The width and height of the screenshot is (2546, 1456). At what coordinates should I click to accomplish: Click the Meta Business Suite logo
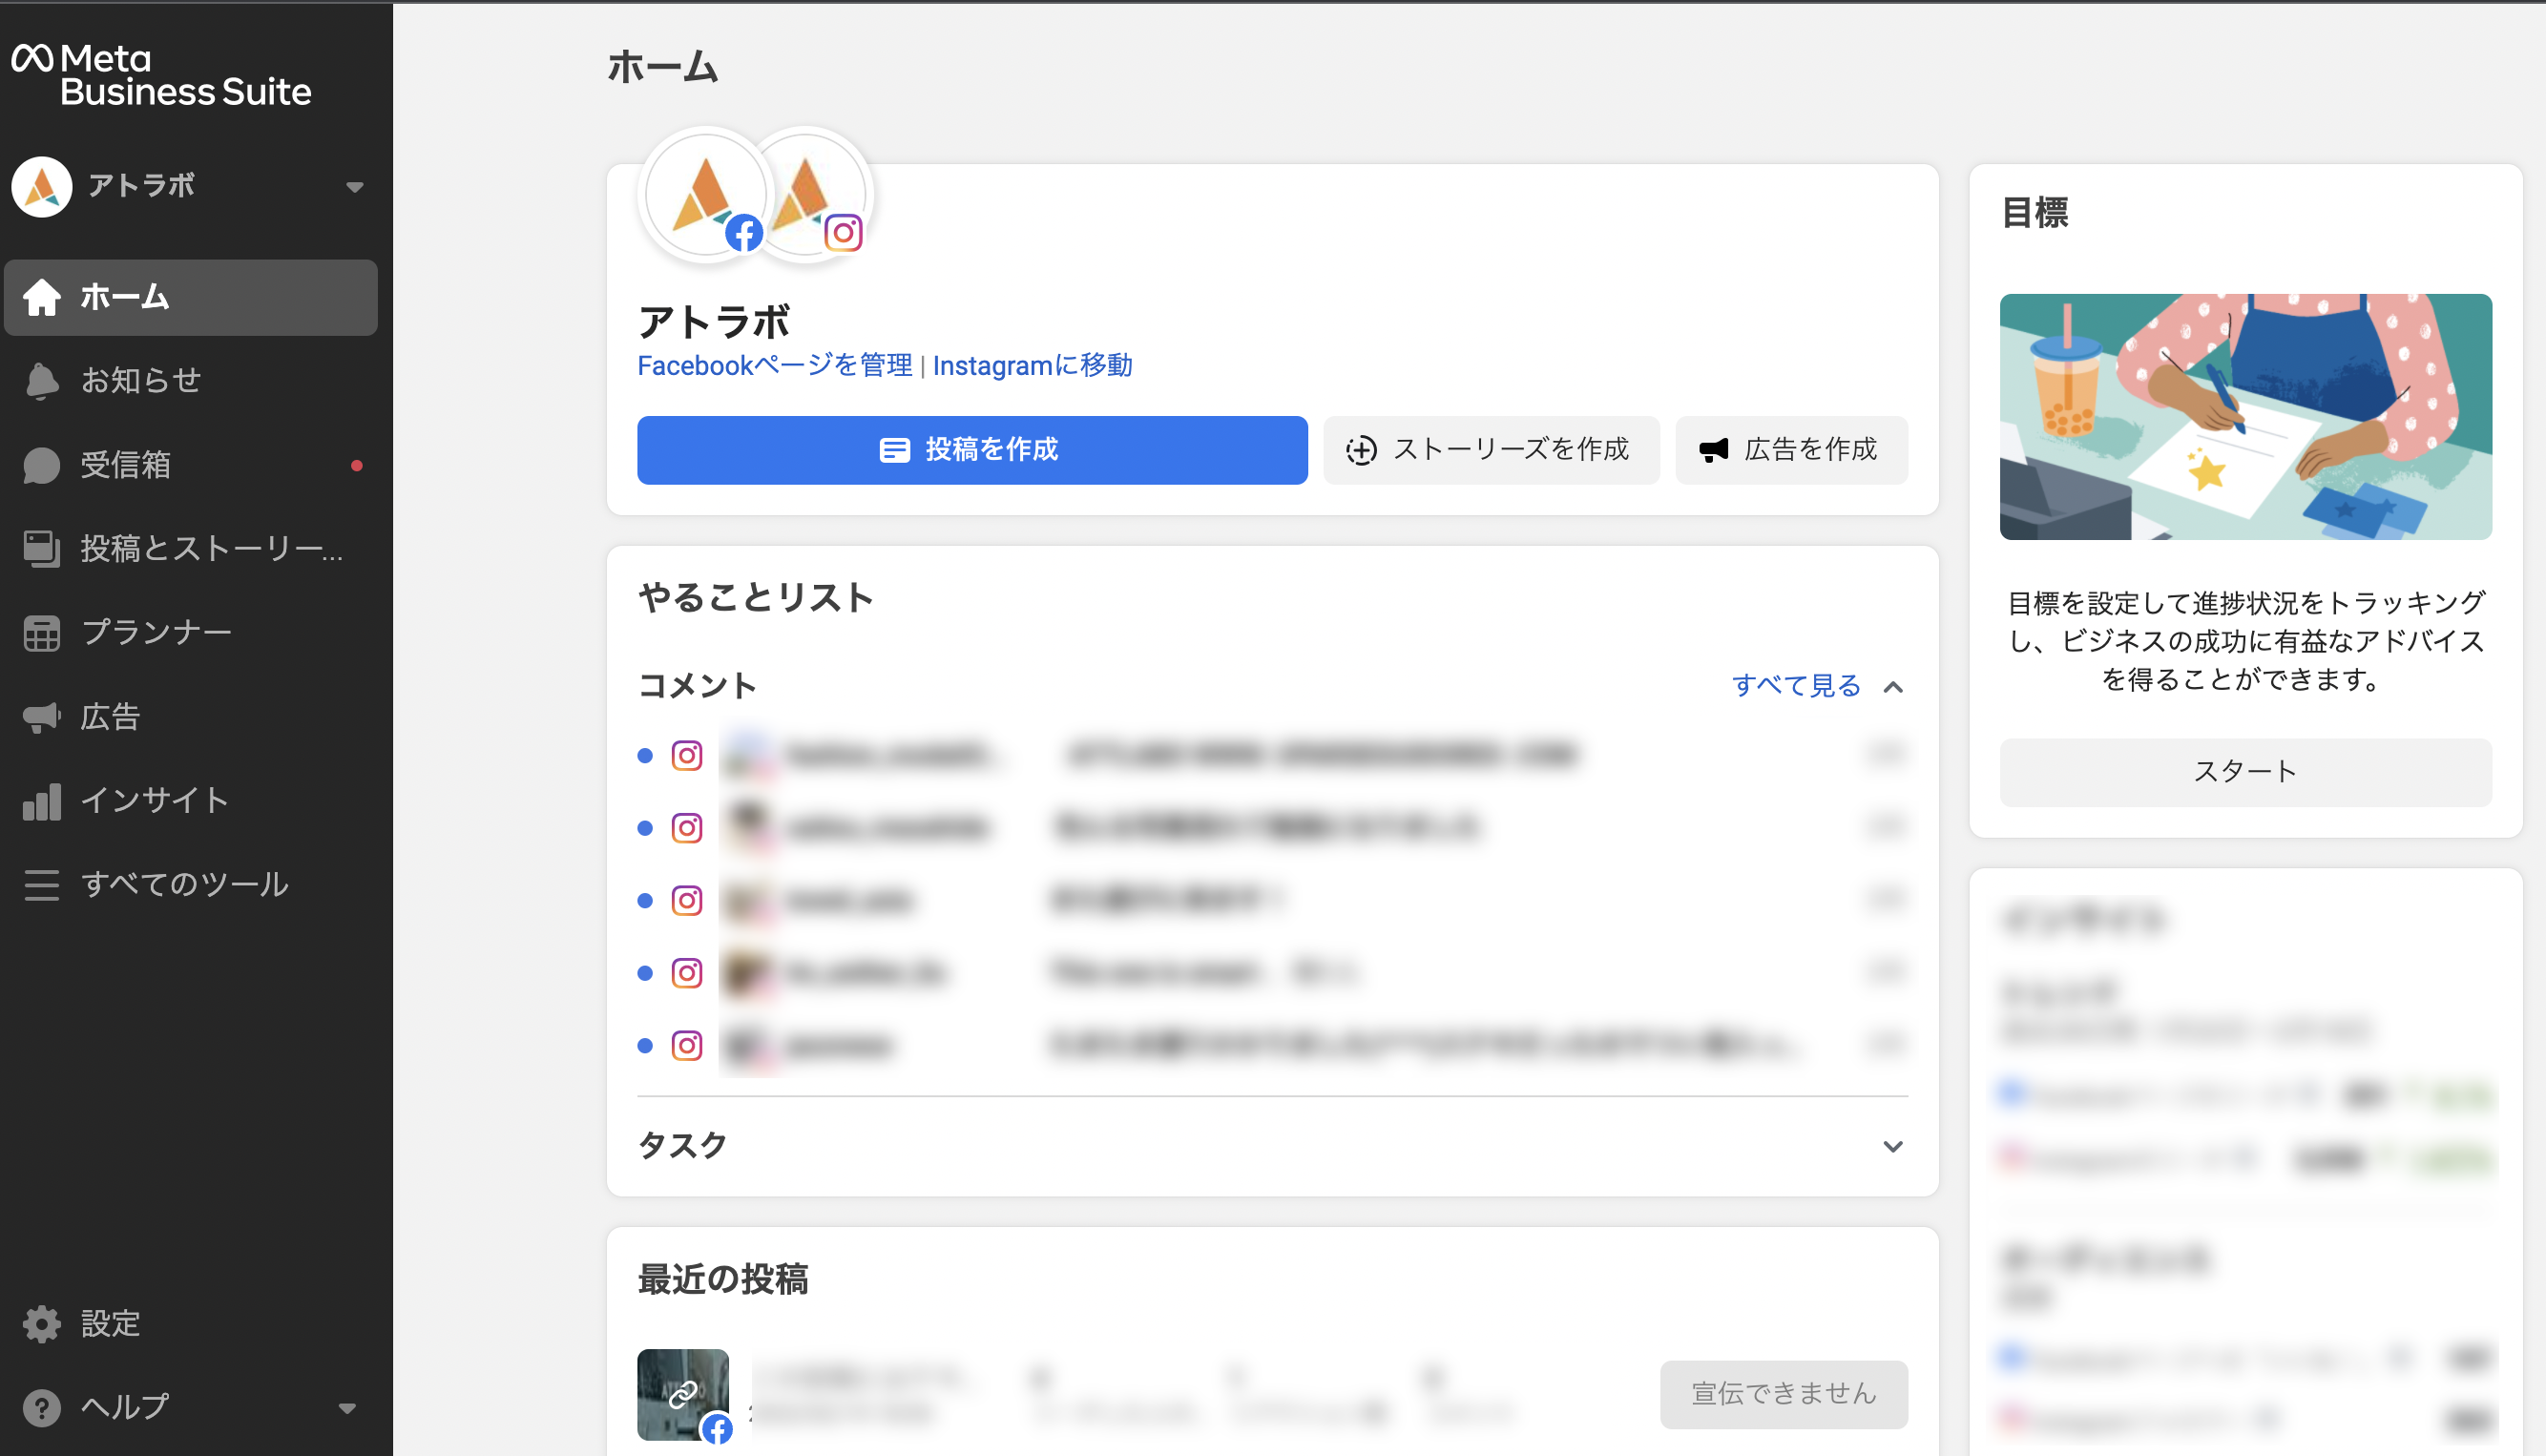click(x=161, y=75)
